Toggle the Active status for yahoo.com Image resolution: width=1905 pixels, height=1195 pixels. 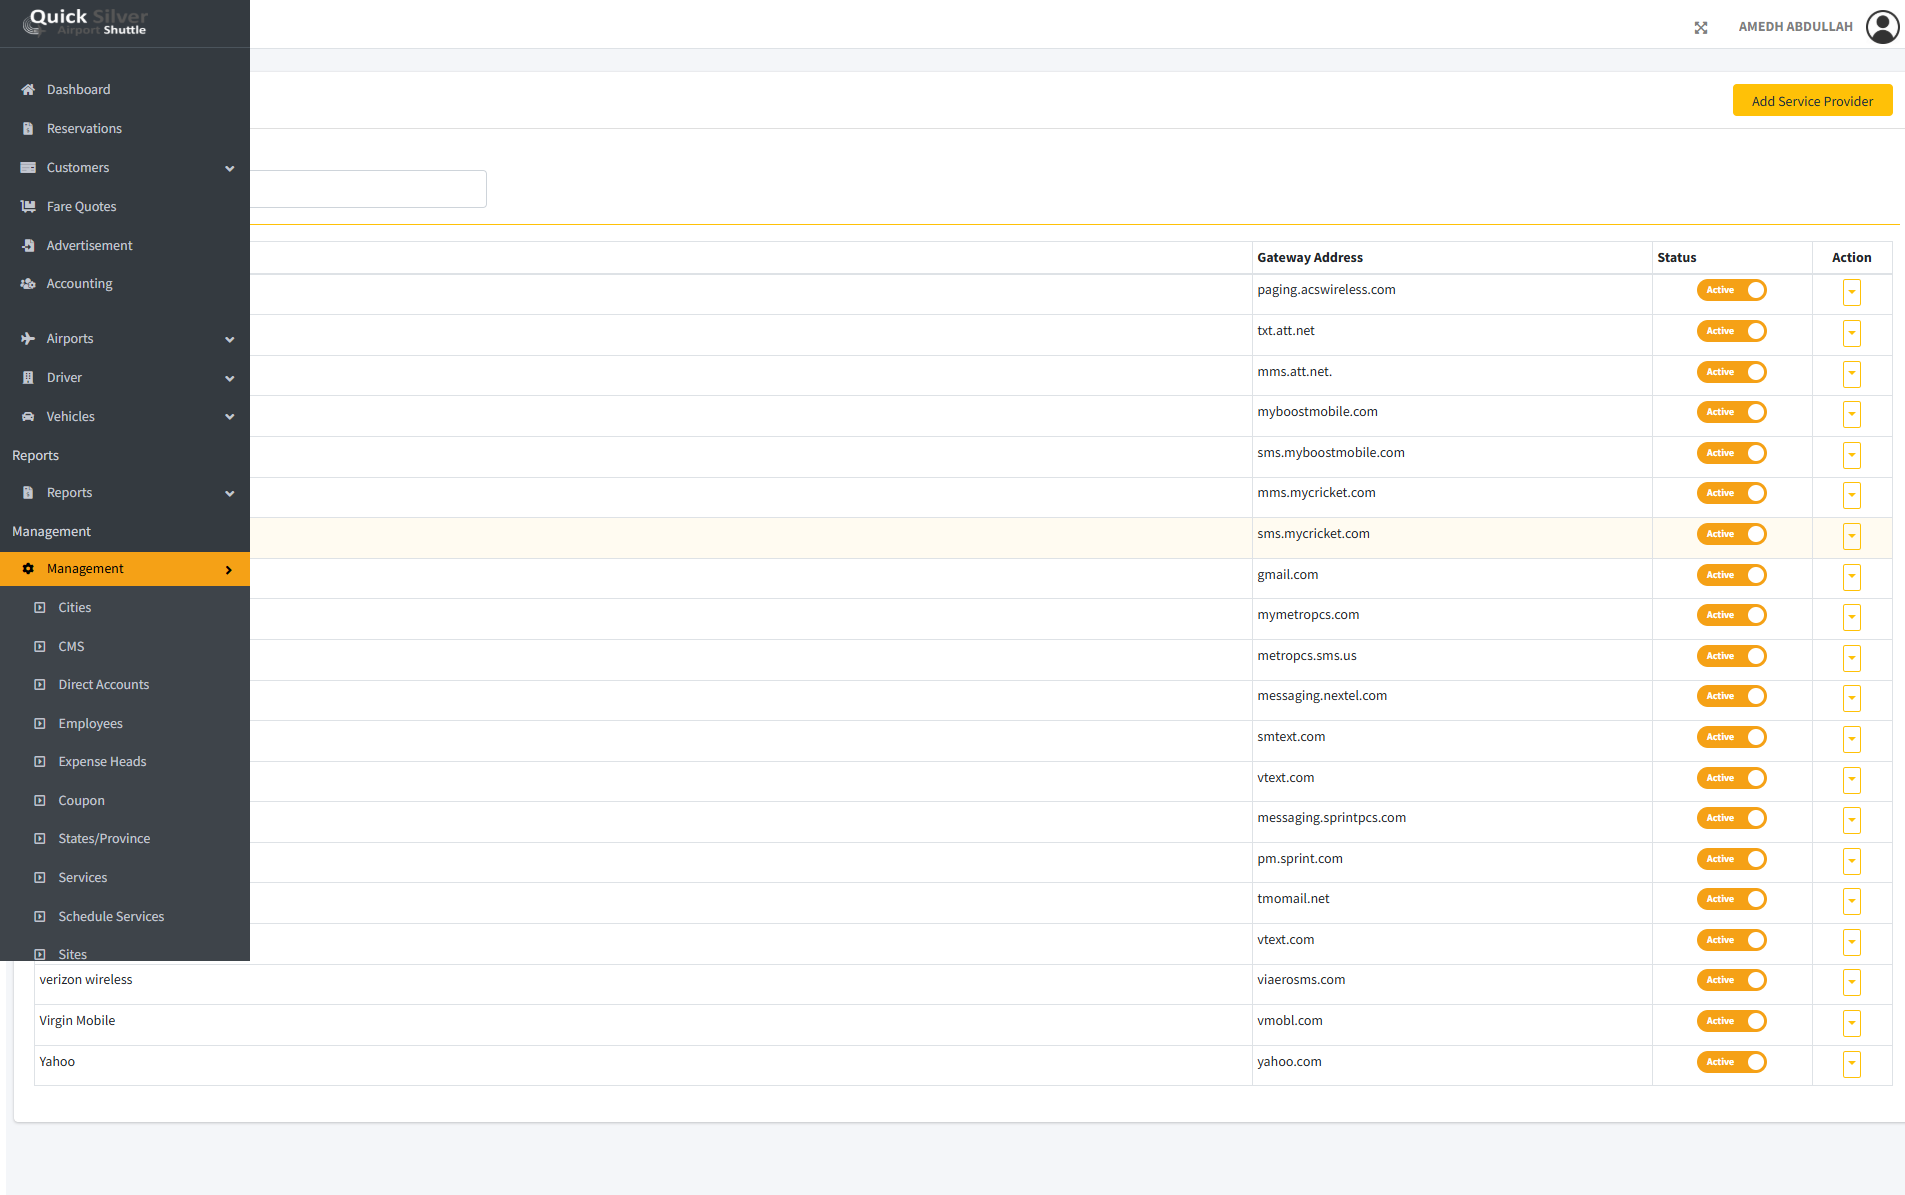[x=1731, y=1062]
